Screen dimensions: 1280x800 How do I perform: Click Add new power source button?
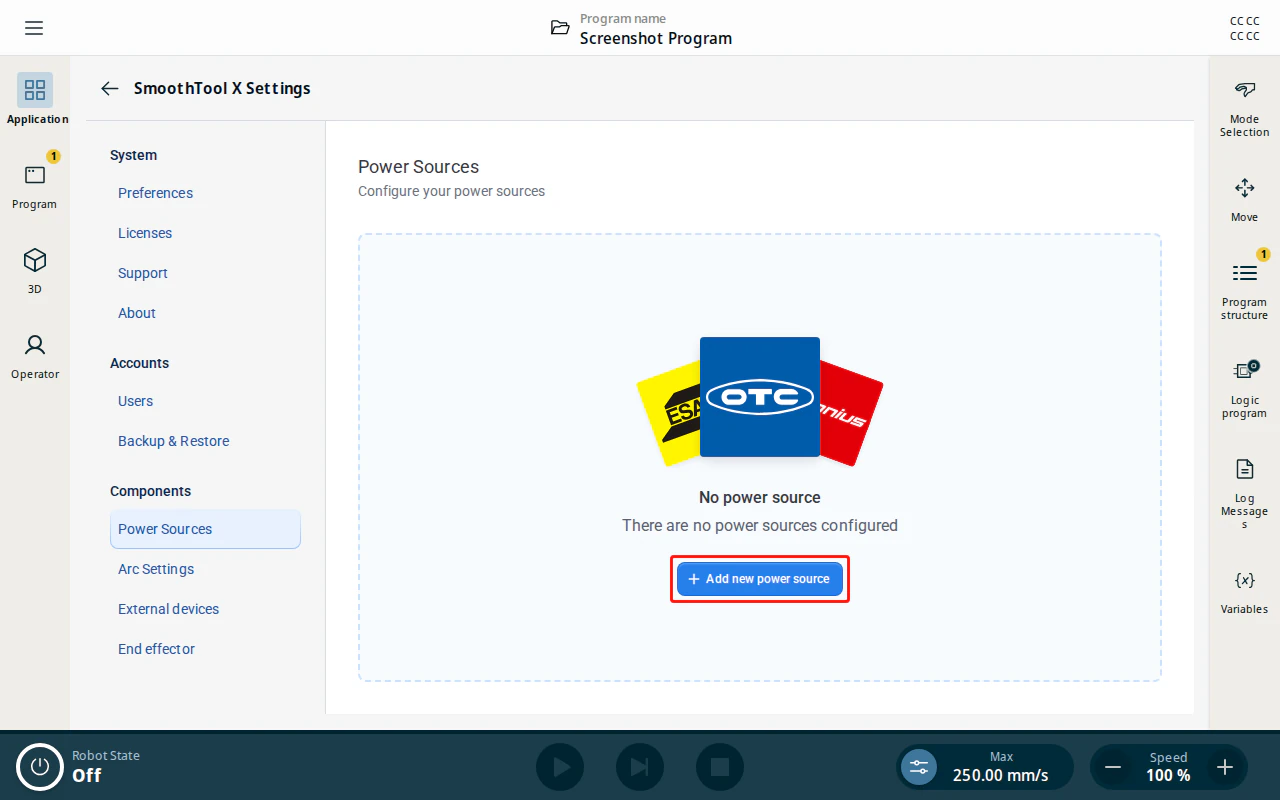[x=760, y=579]
